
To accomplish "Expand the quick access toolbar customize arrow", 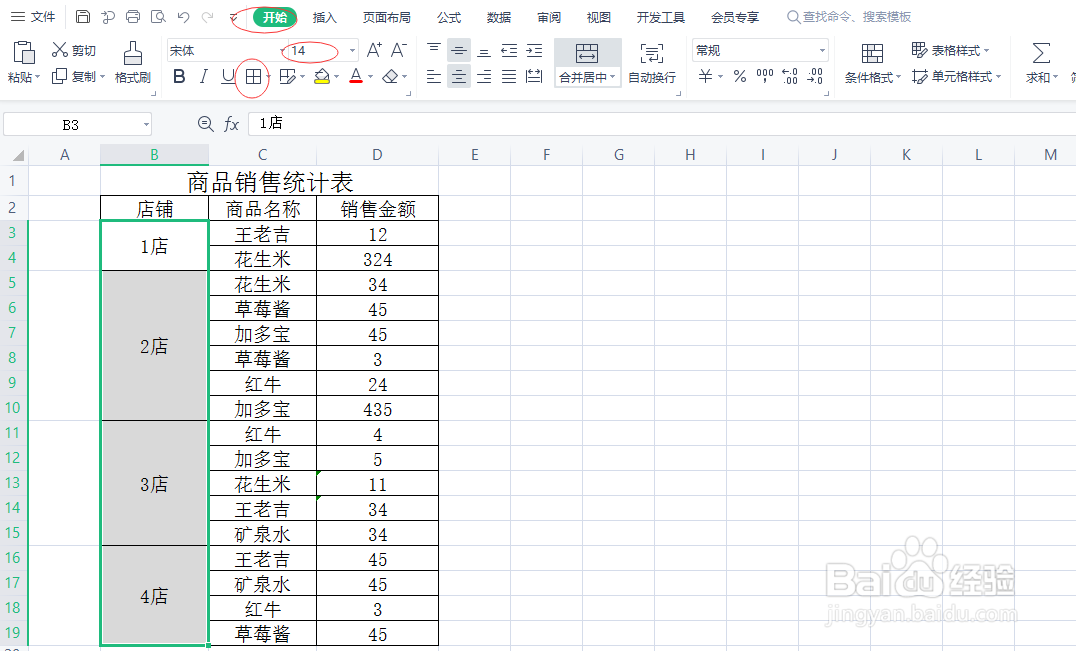I will tap(233, 17).
